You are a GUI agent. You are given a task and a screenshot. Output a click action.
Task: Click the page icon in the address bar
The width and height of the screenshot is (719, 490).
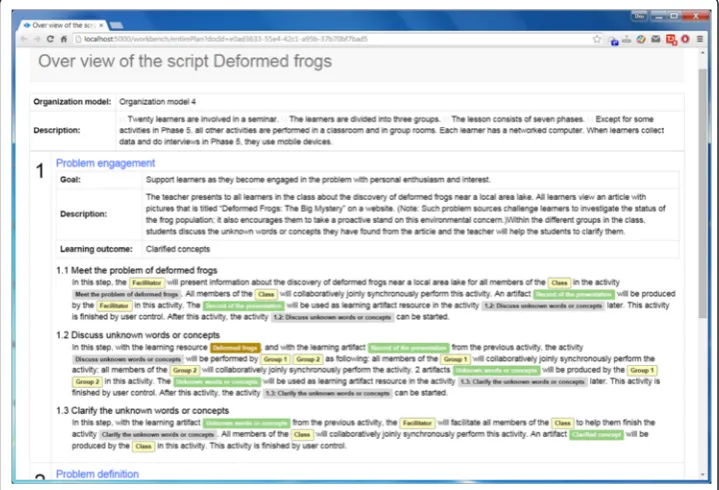(78, 39)
